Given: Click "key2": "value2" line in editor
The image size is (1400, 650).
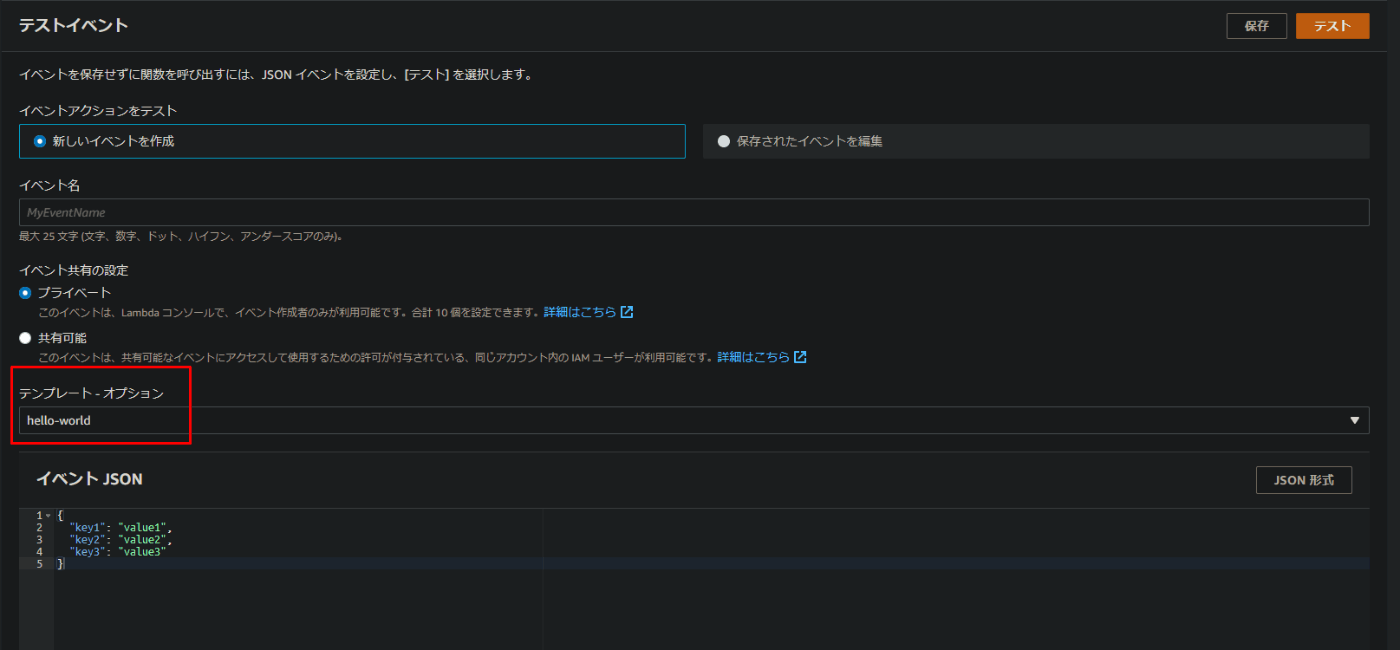Looking at the screenshot, I should [x=121, y=539].
